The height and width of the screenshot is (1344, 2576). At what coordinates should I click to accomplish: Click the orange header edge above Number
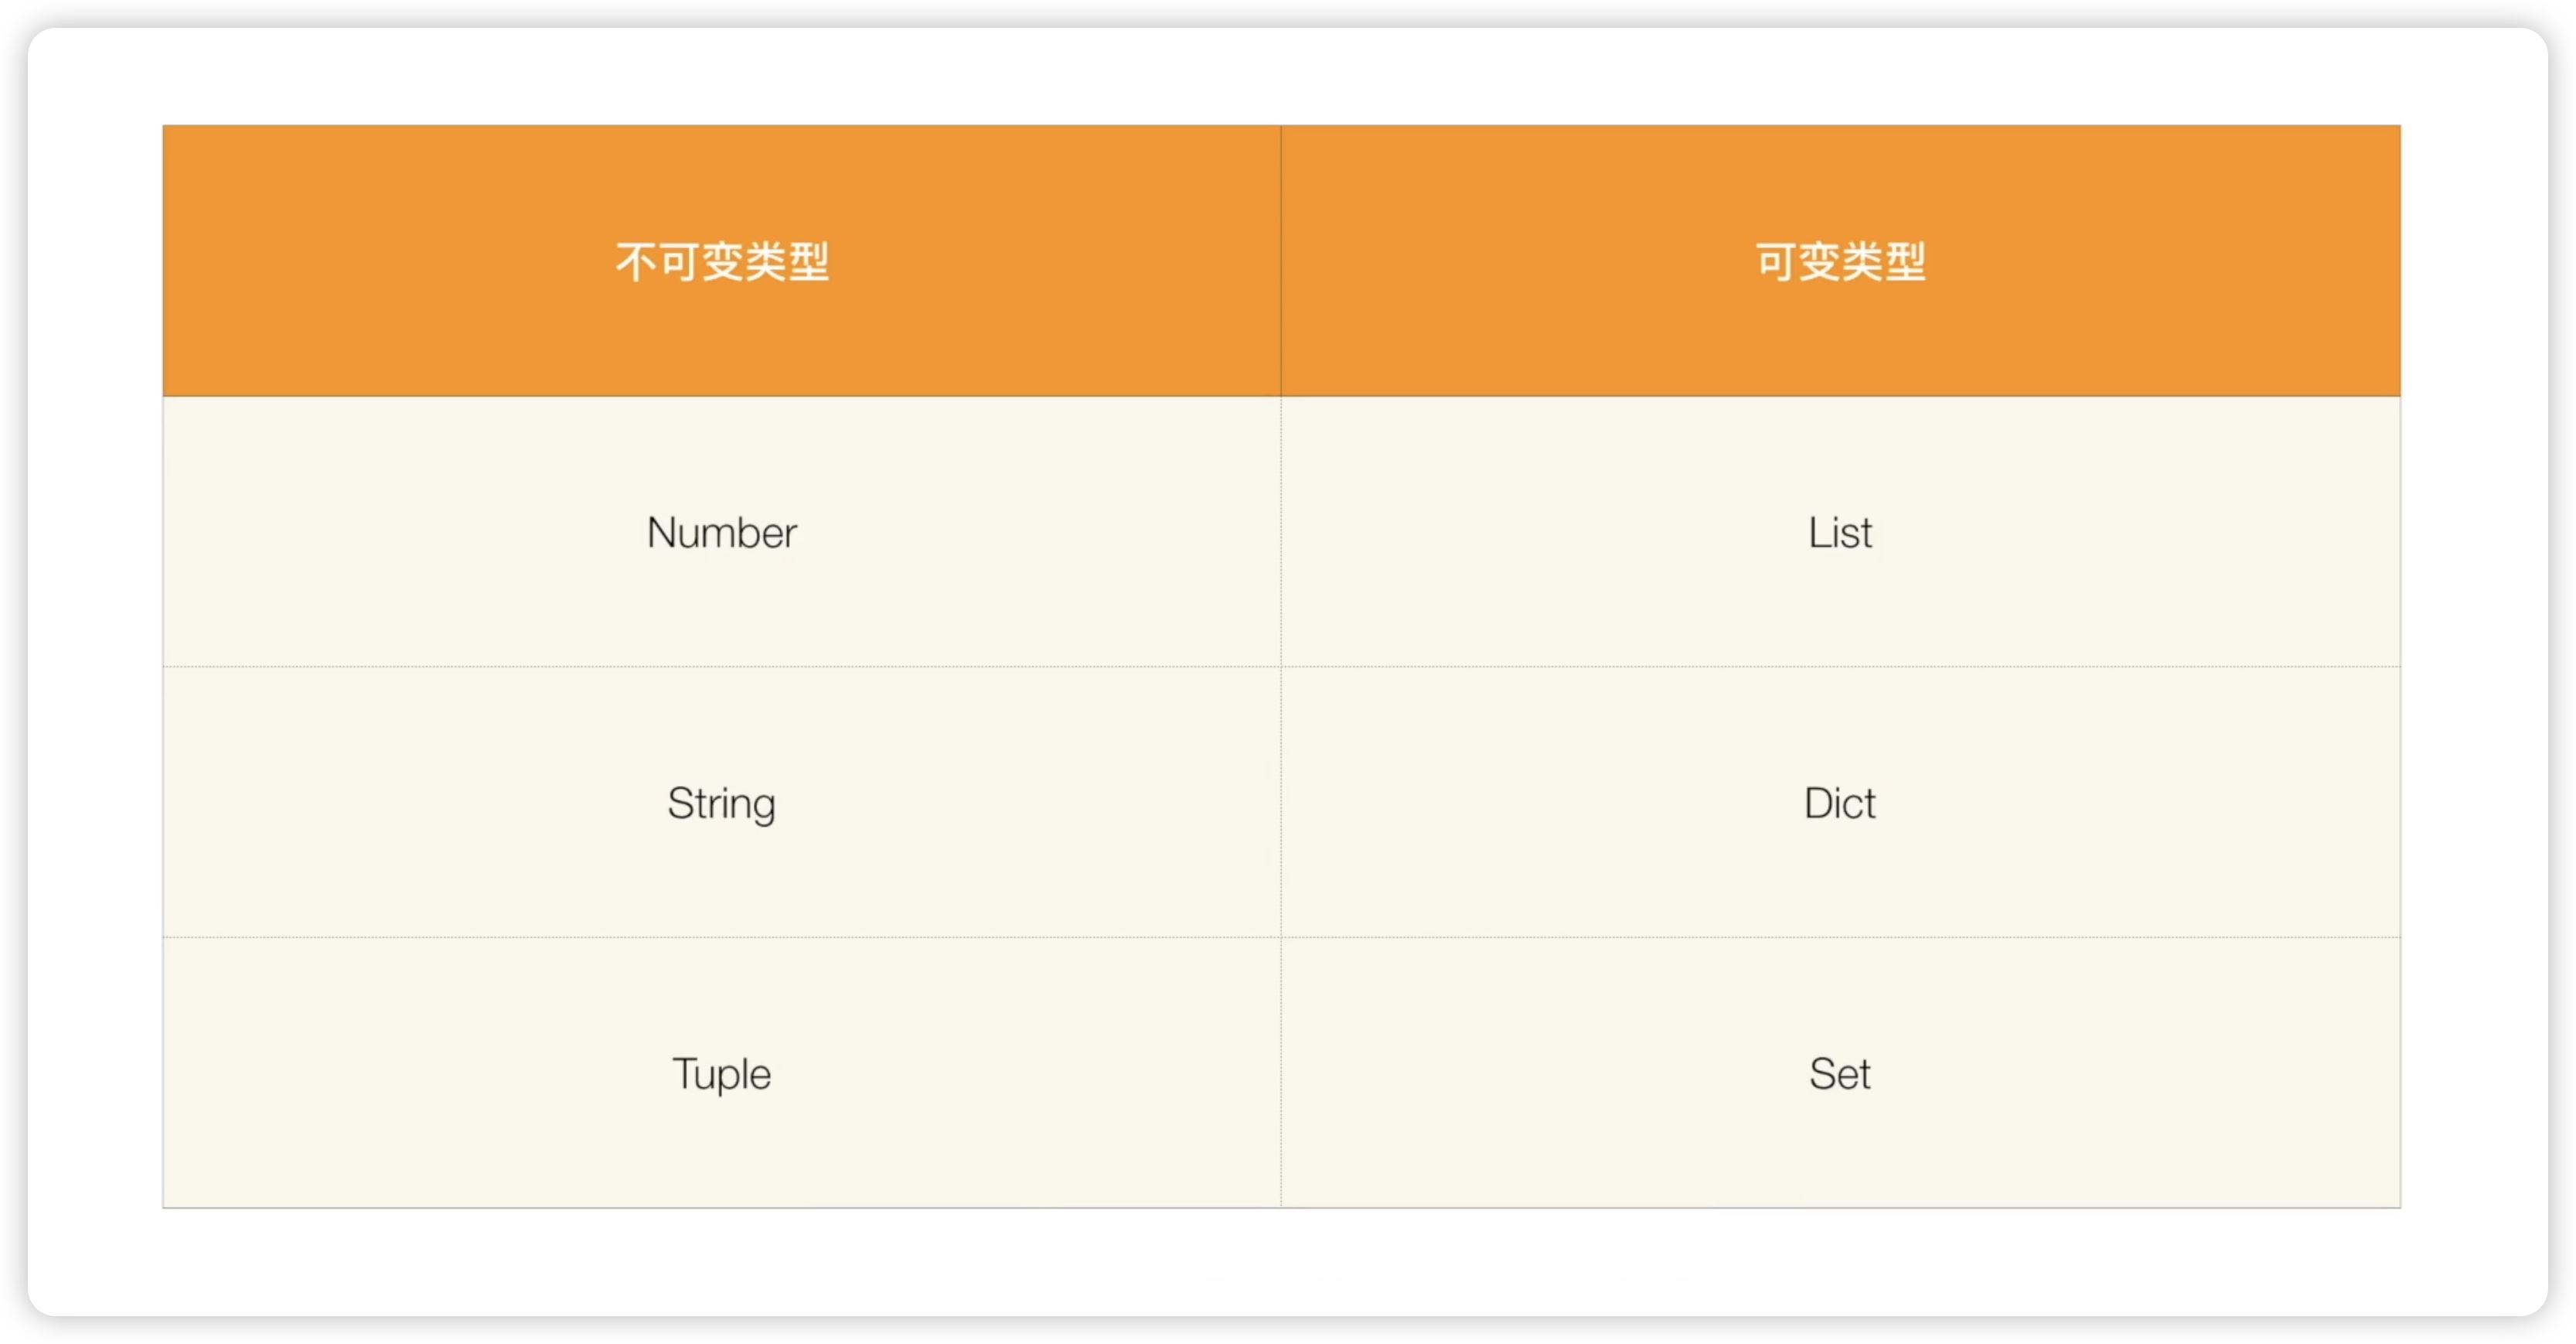click(x=721, y=397)
